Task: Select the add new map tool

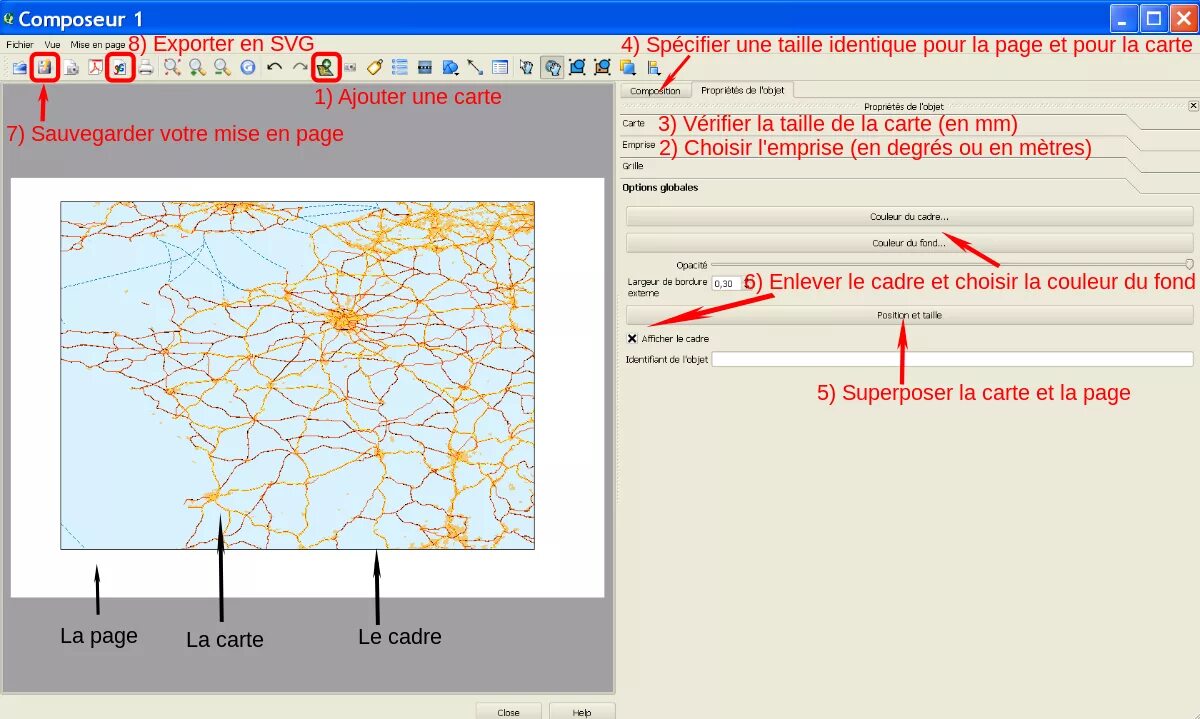Action: 325,68
